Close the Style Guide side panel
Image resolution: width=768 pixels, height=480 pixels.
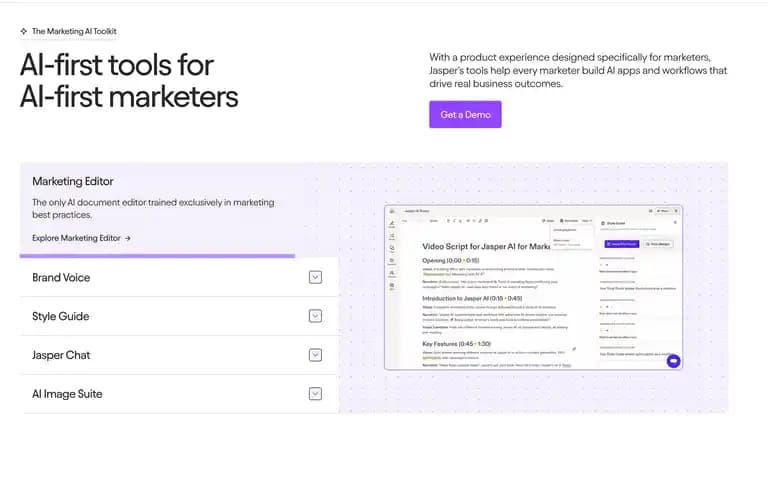tap(675, 223)
